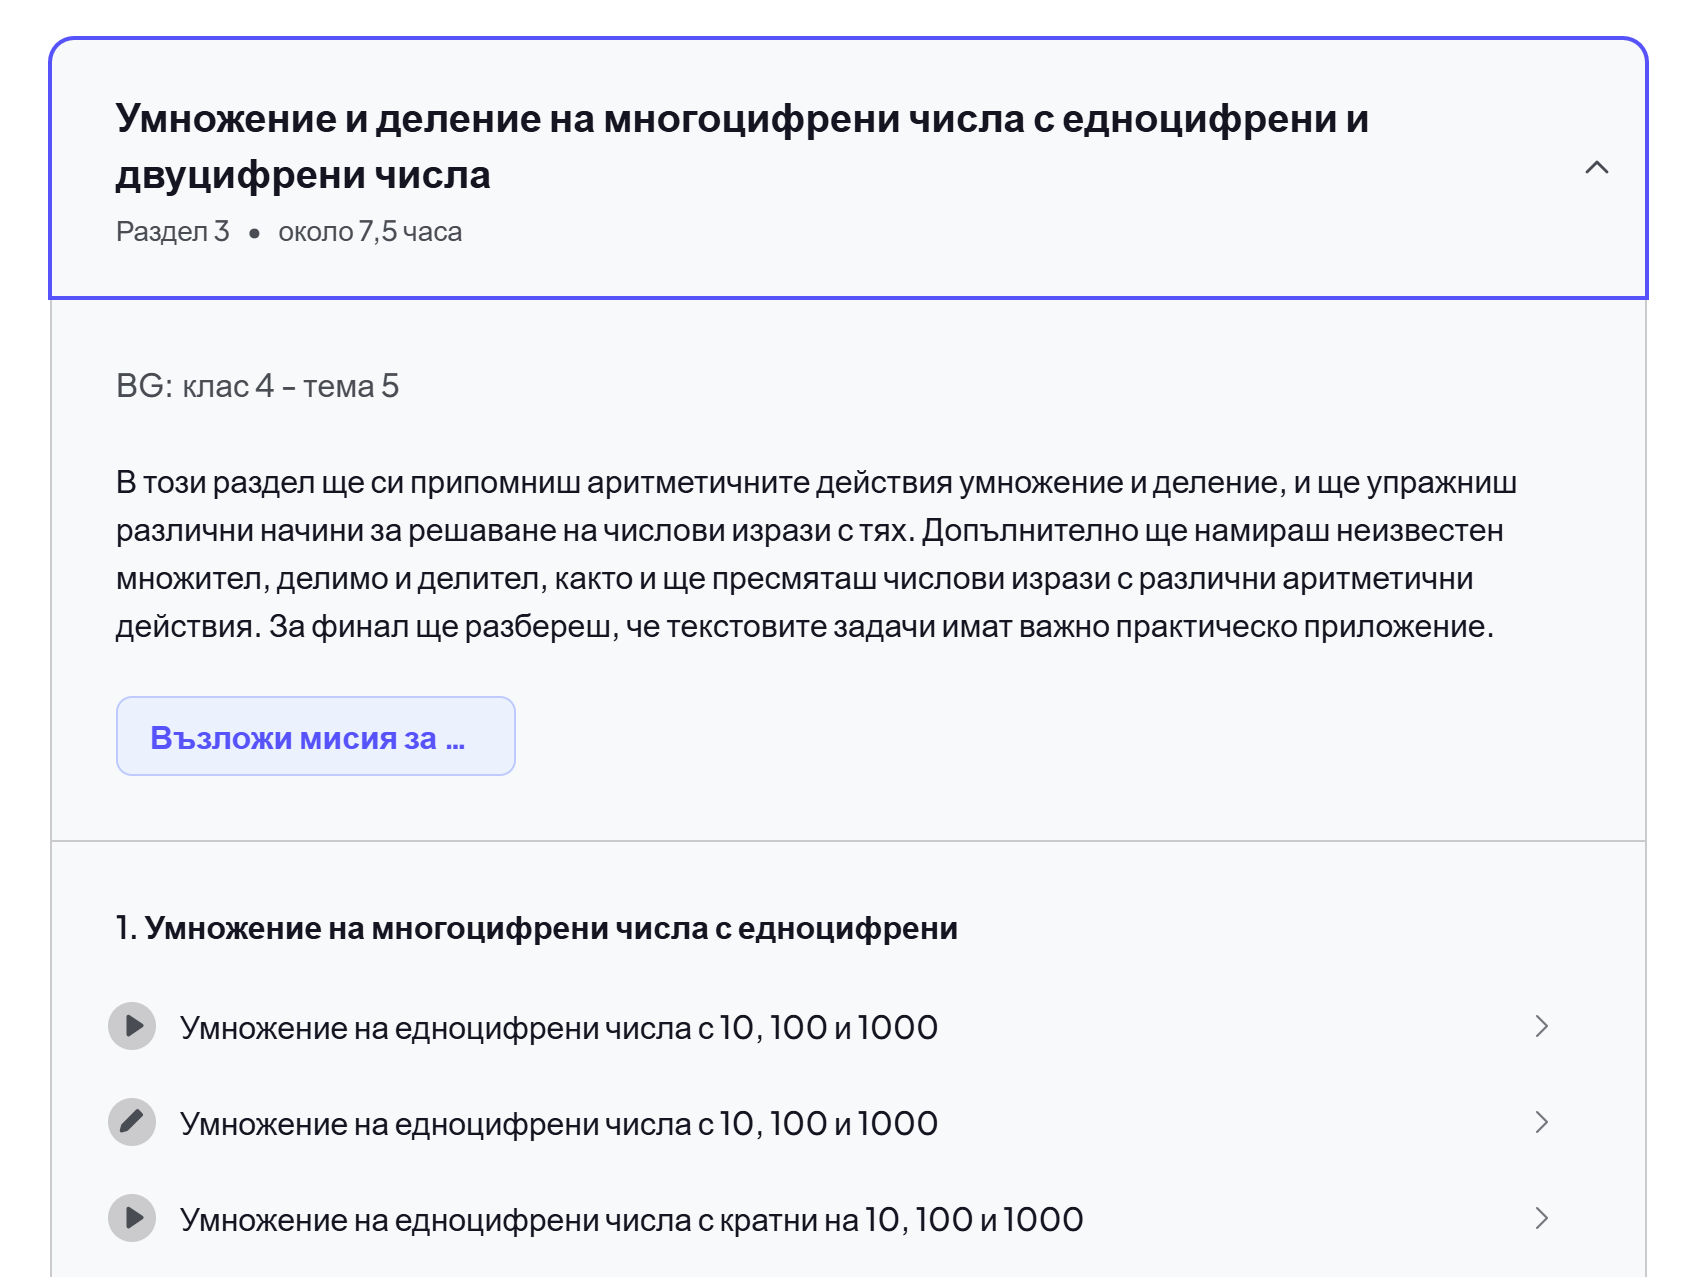Click the pencil icon of the exercise lesson
This screenshot has width=1705, height=1277.
point(132,1122)
